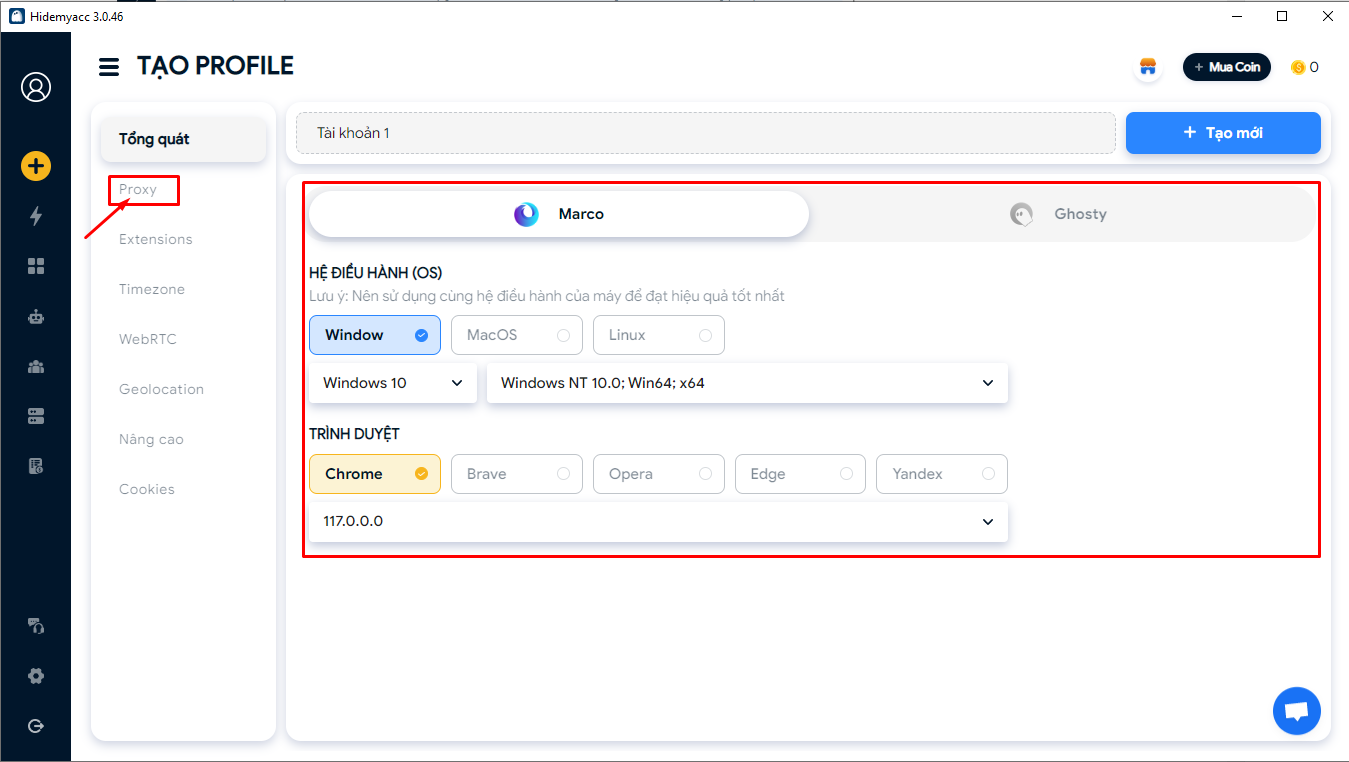Open the Timezone settings section
This screenshot has width=1349, height=762.
click(152, 289)
